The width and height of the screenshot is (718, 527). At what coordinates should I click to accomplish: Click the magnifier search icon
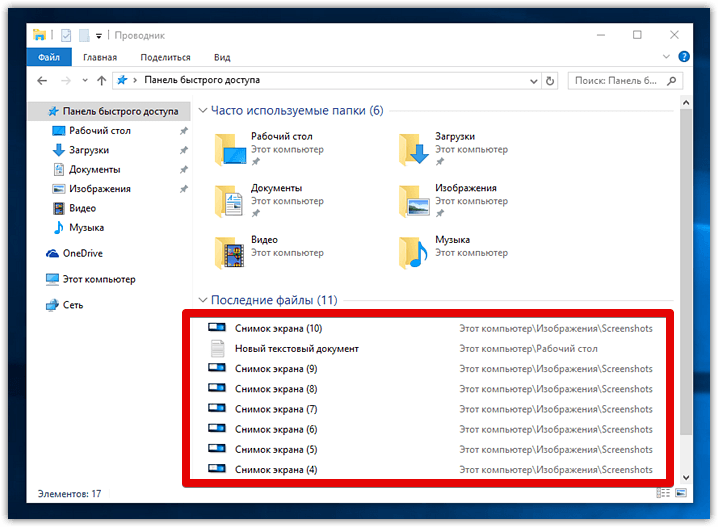pos(672,81)
